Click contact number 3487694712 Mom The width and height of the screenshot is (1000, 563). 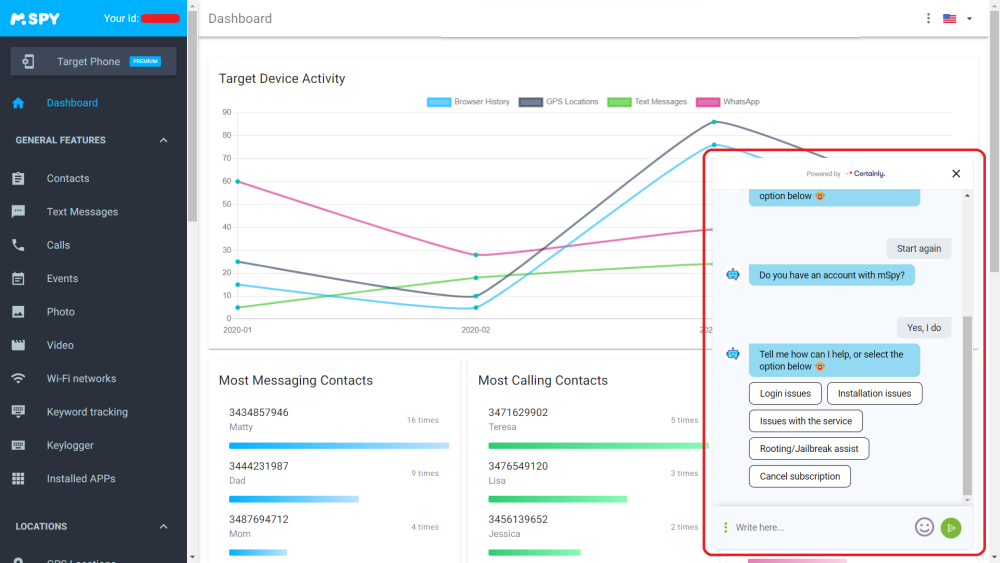point(259,520)
